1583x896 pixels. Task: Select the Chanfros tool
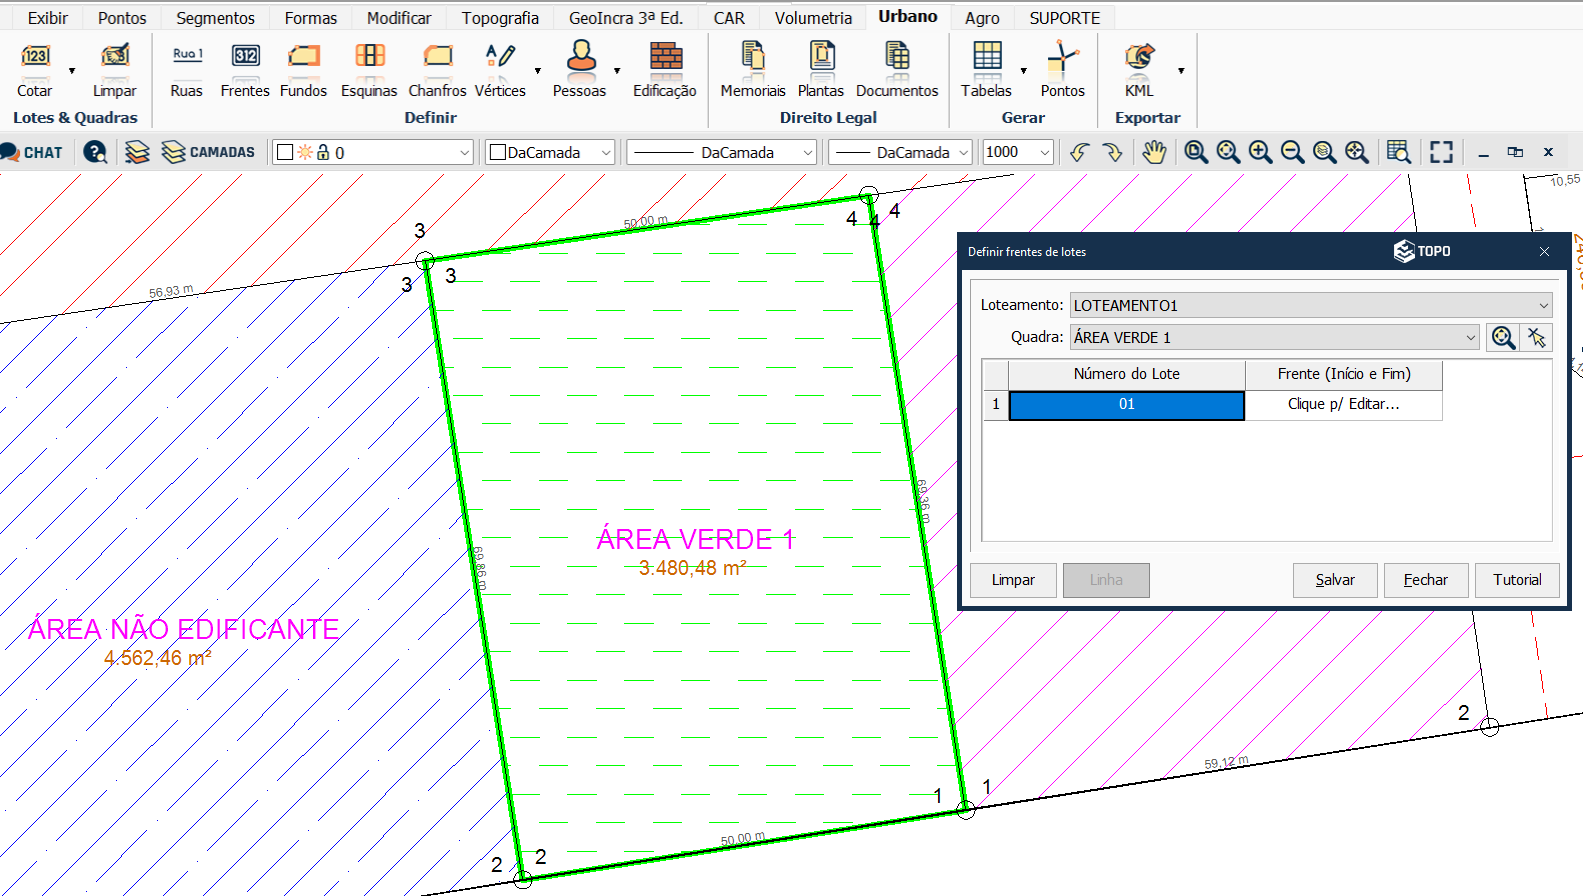click(437, 68)
